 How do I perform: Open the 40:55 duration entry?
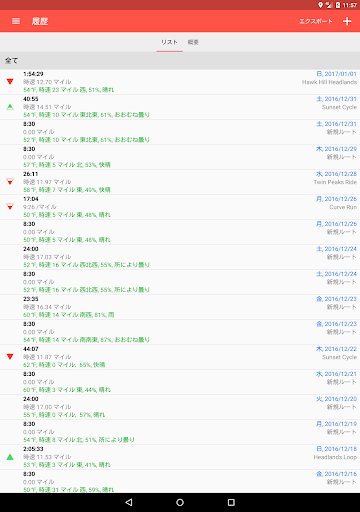click(180, 107)
